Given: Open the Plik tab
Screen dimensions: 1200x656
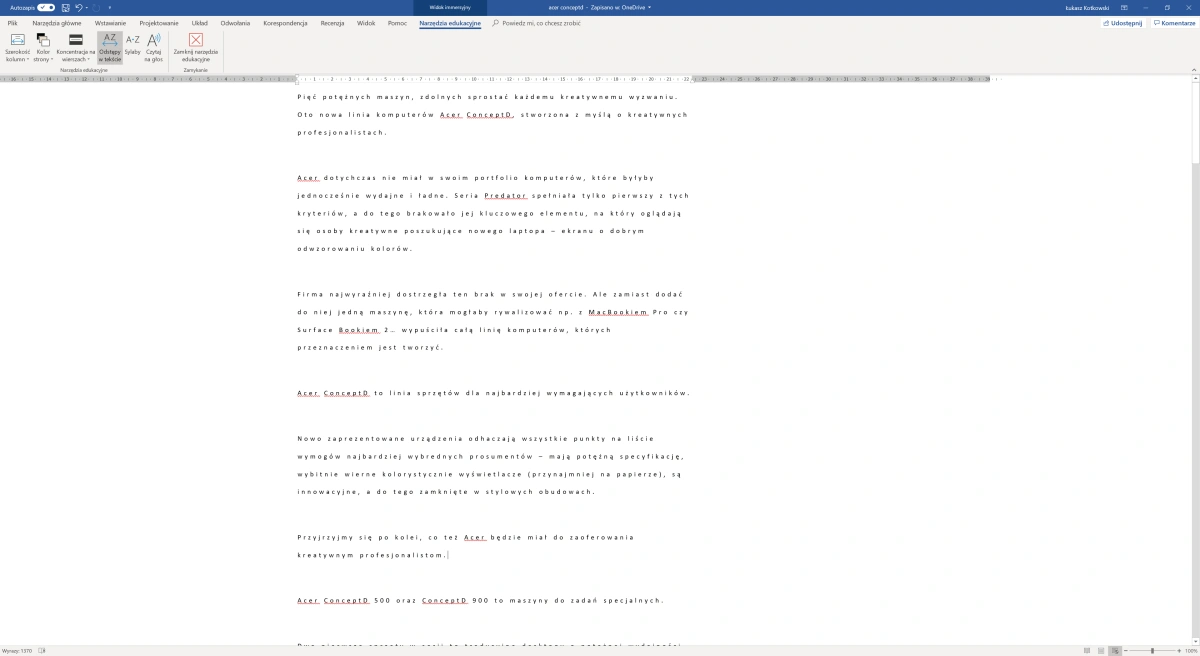Looking at the screenshot, I should click(13, 22).
